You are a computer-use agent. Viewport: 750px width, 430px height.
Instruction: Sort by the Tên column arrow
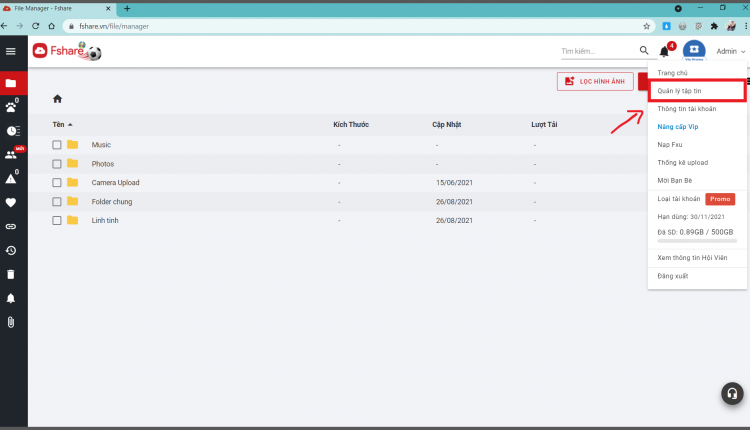[x=70, y=125]
